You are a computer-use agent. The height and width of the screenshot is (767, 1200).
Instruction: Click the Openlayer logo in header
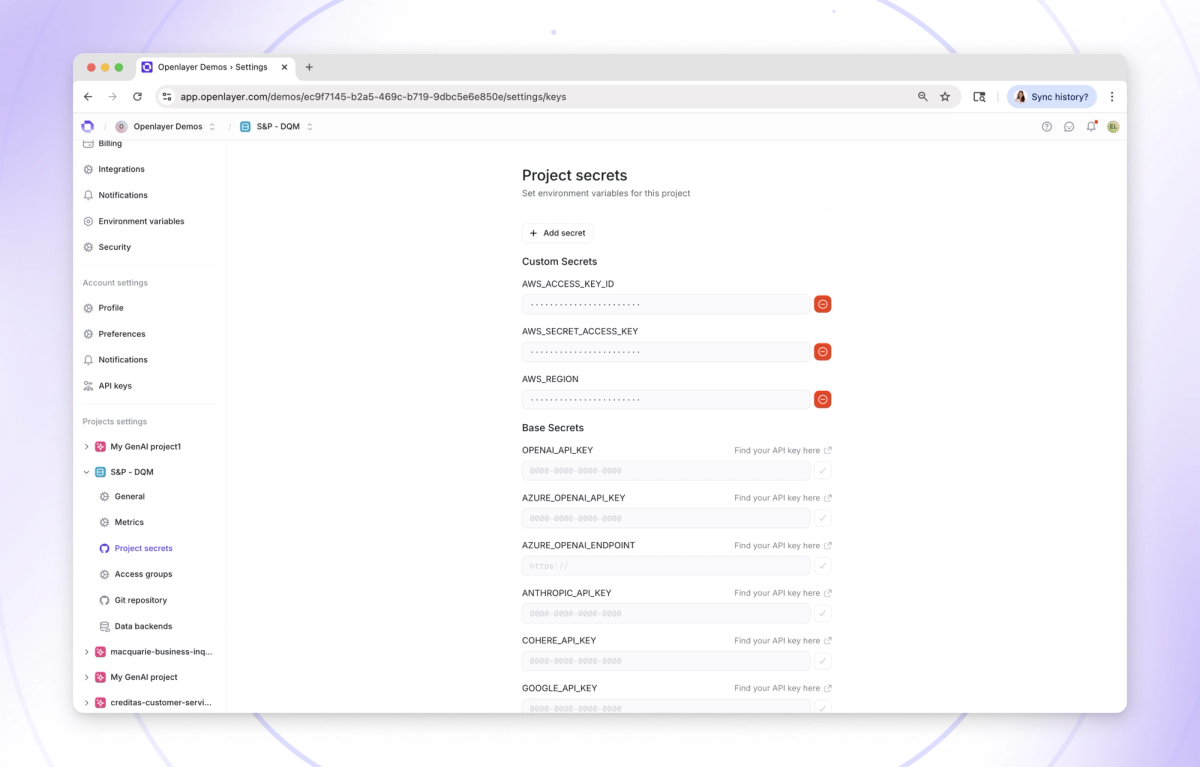point(88,126)
